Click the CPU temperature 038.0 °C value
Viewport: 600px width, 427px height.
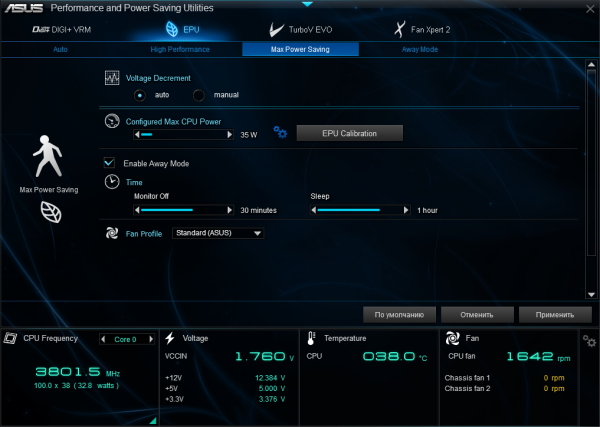(x=395, y=357)
